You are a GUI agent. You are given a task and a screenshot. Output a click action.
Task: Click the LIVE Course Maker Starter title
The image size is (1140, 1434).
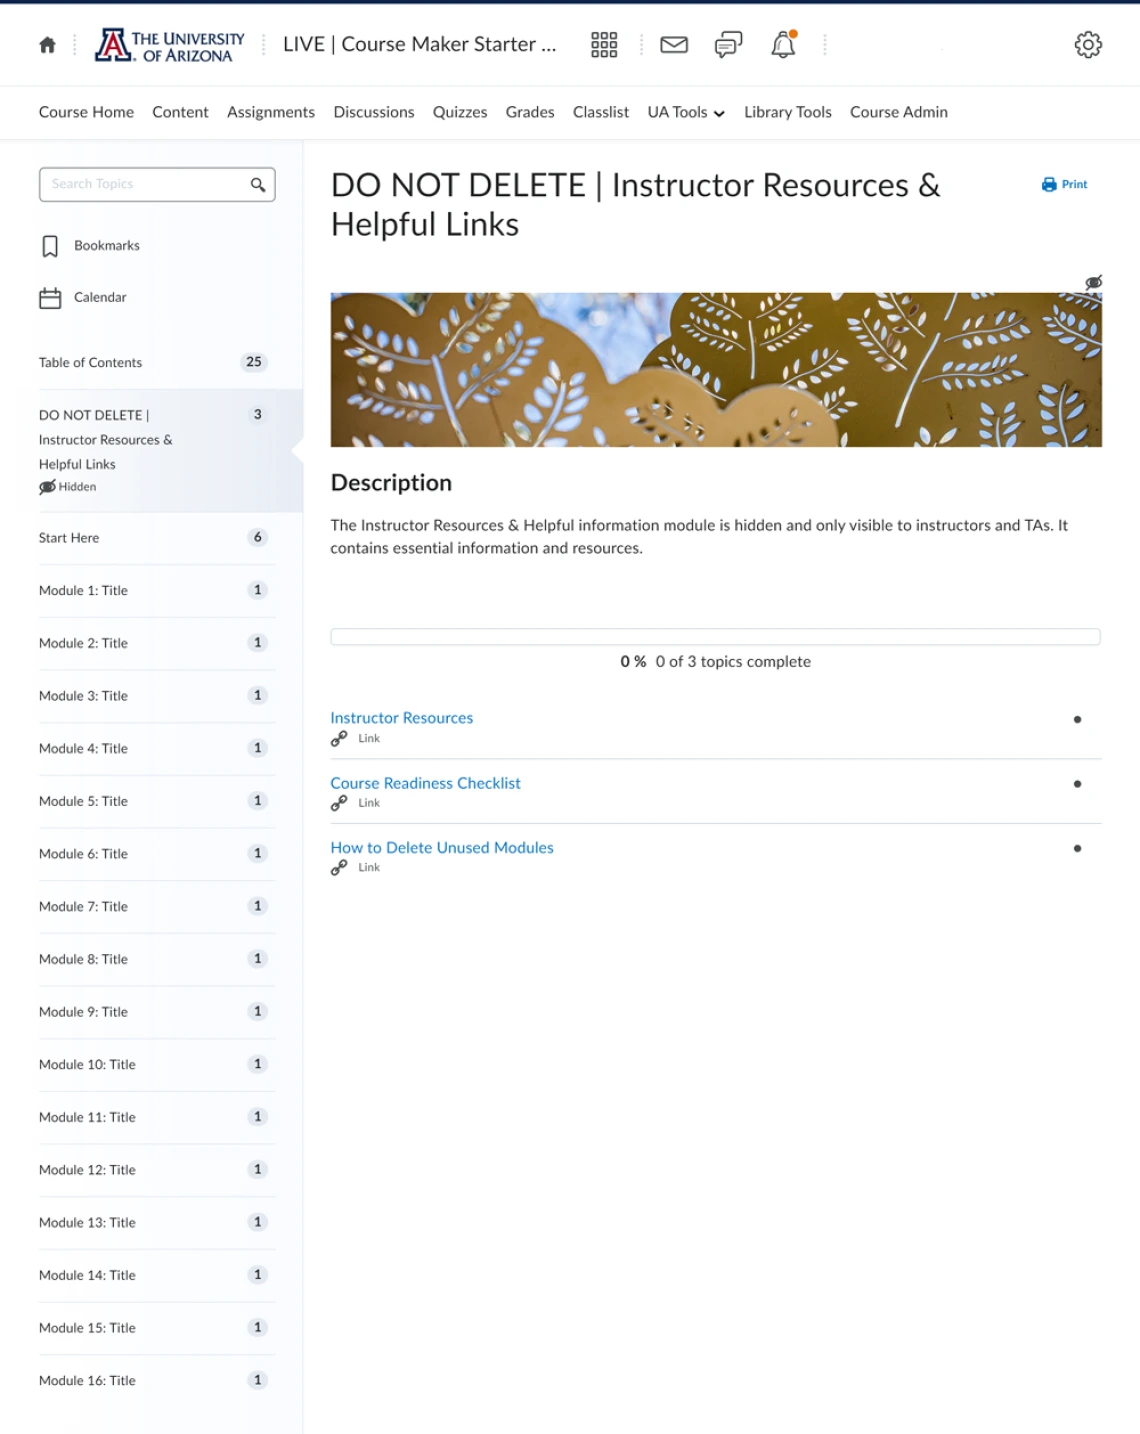click(x=420, y=45)
